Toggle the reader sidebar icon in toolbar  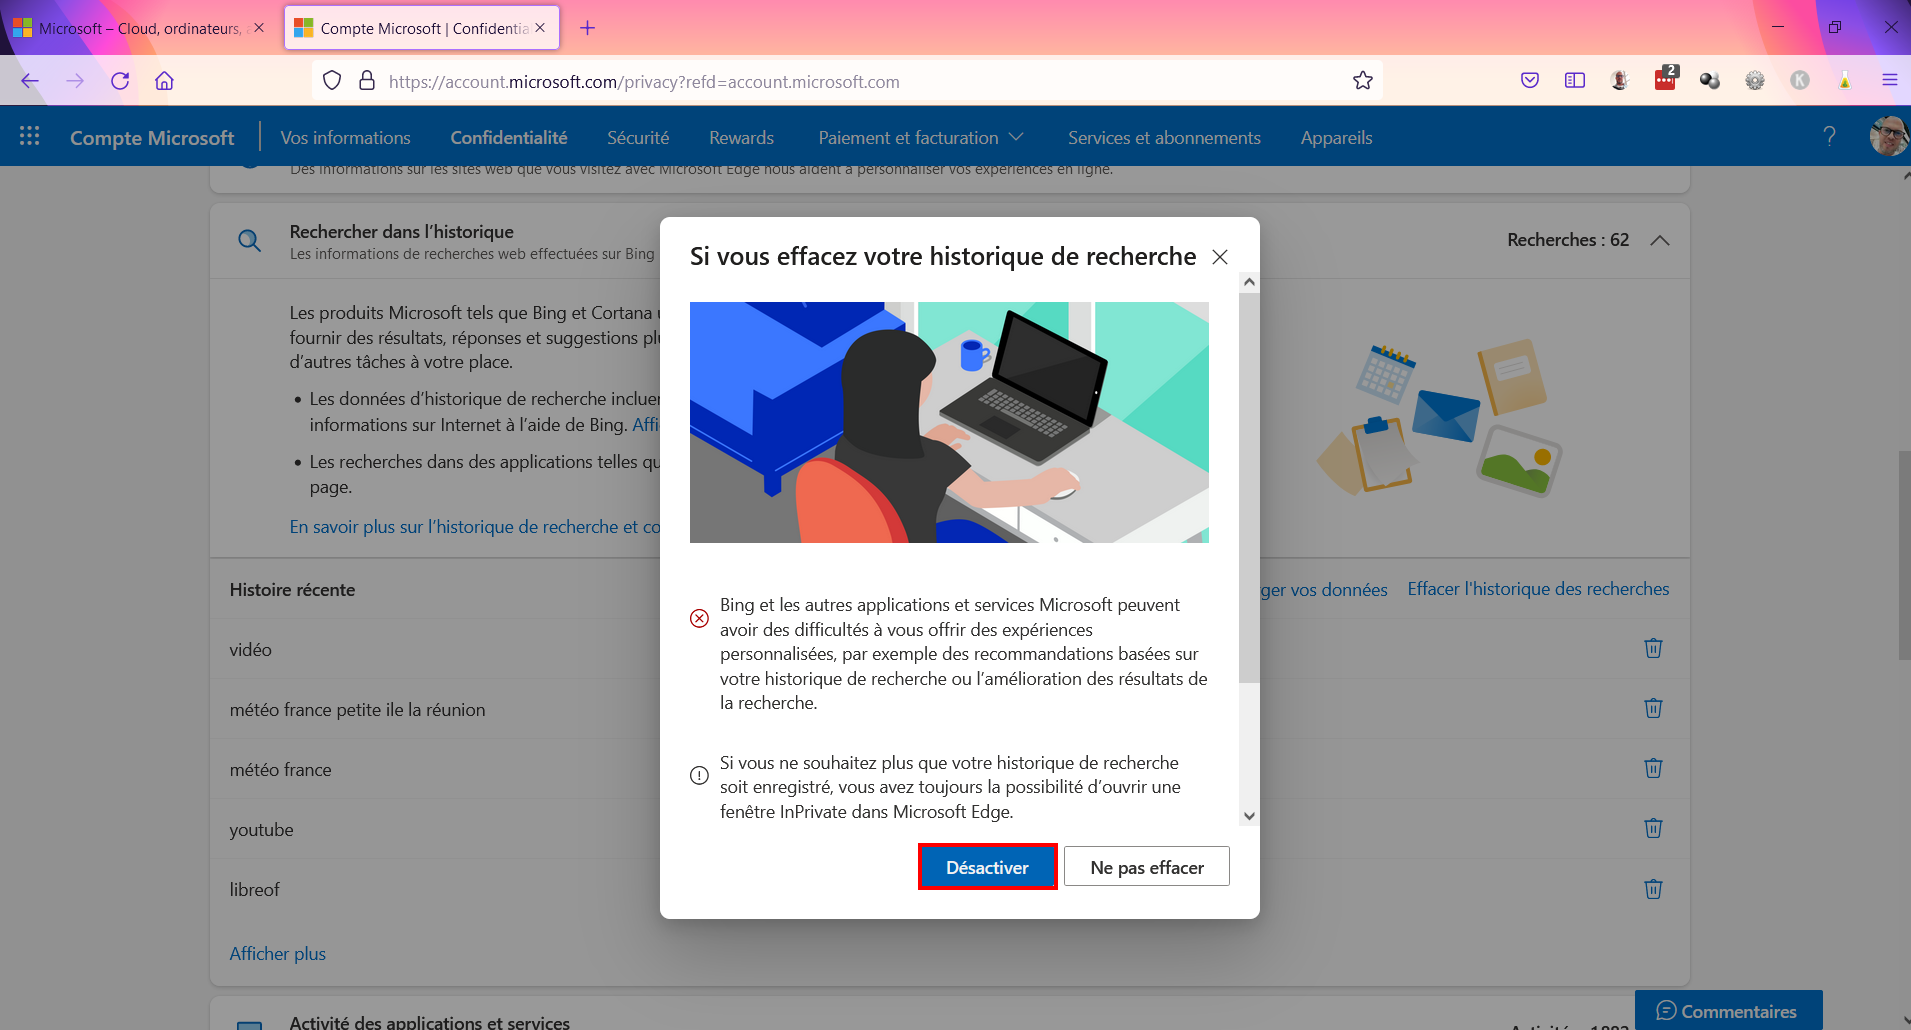[1575, 81]
